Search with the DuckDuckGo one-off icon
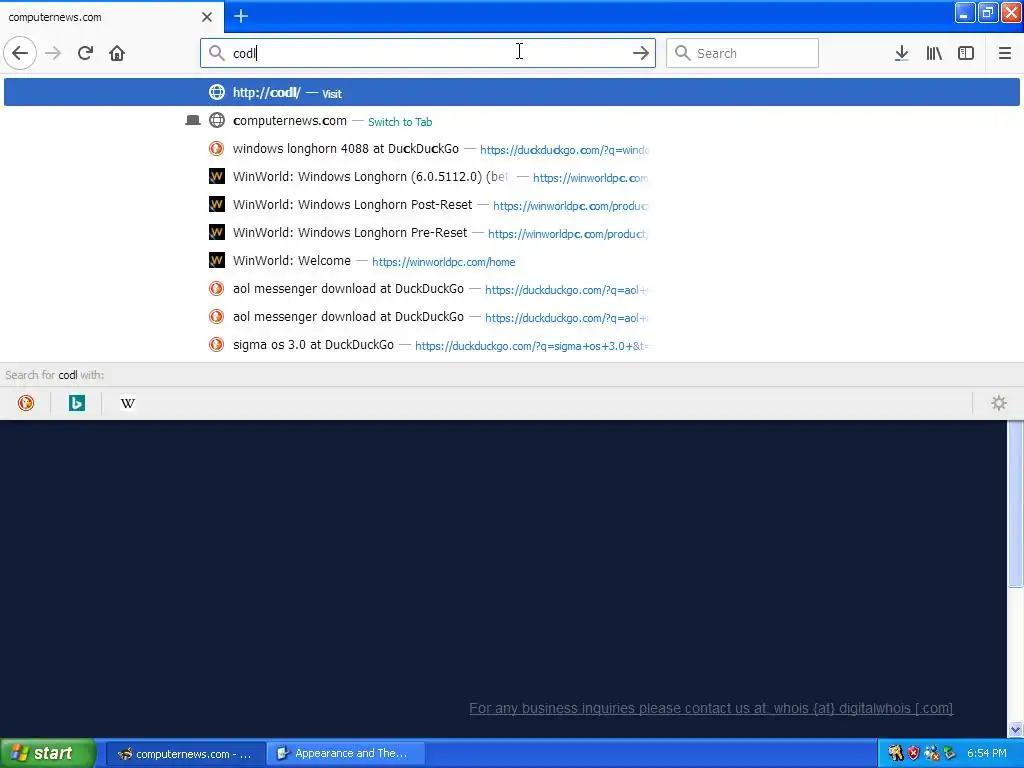This screenshot has height=768, width=1024. [25, 403]
